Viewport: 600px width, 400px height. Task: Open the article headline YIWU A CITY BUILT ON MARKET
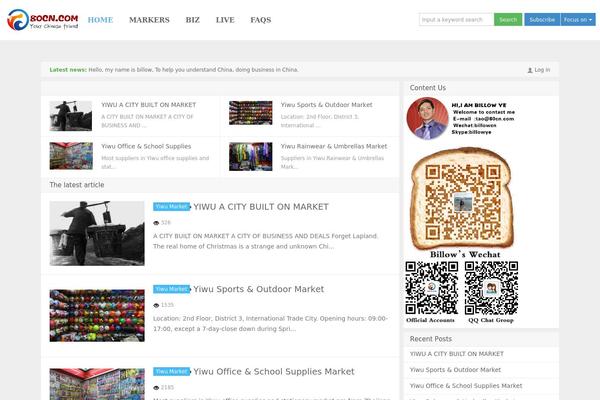click(261, 207)
